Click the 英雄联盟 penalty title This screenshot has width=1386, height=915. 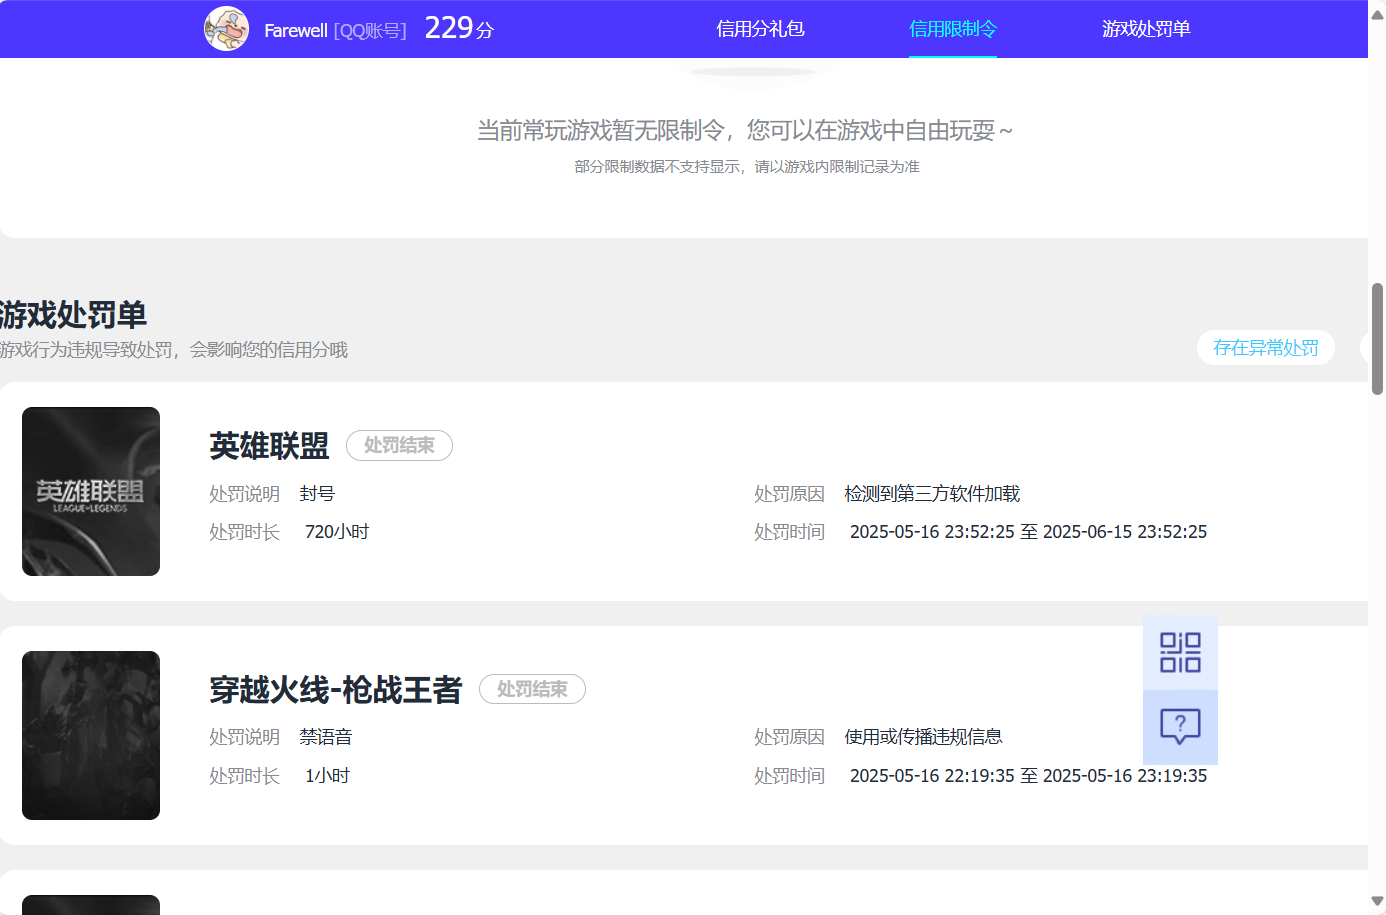(x=269, y=446)
